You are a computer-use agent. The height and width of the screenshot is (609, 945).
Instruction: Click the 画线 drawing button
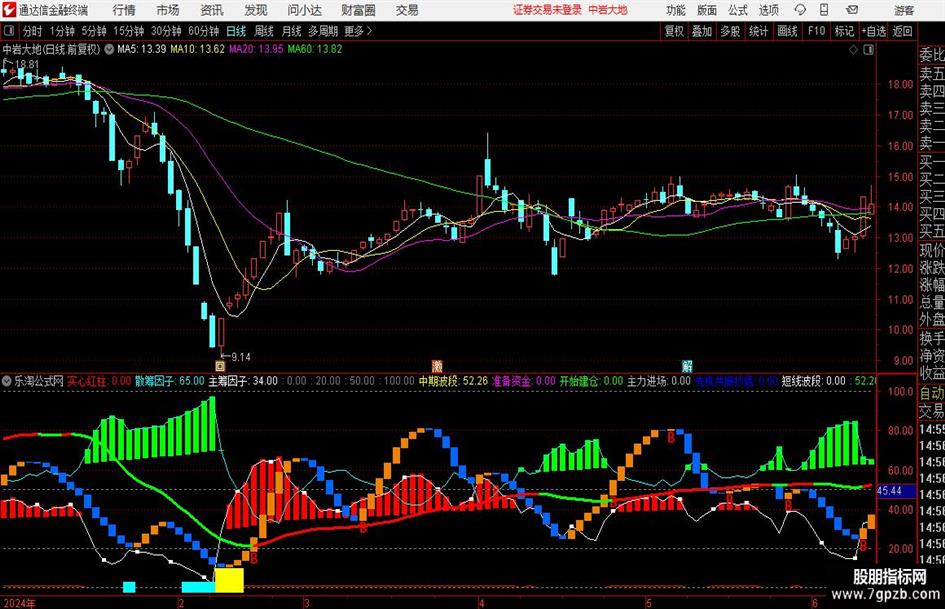point(787,31)
